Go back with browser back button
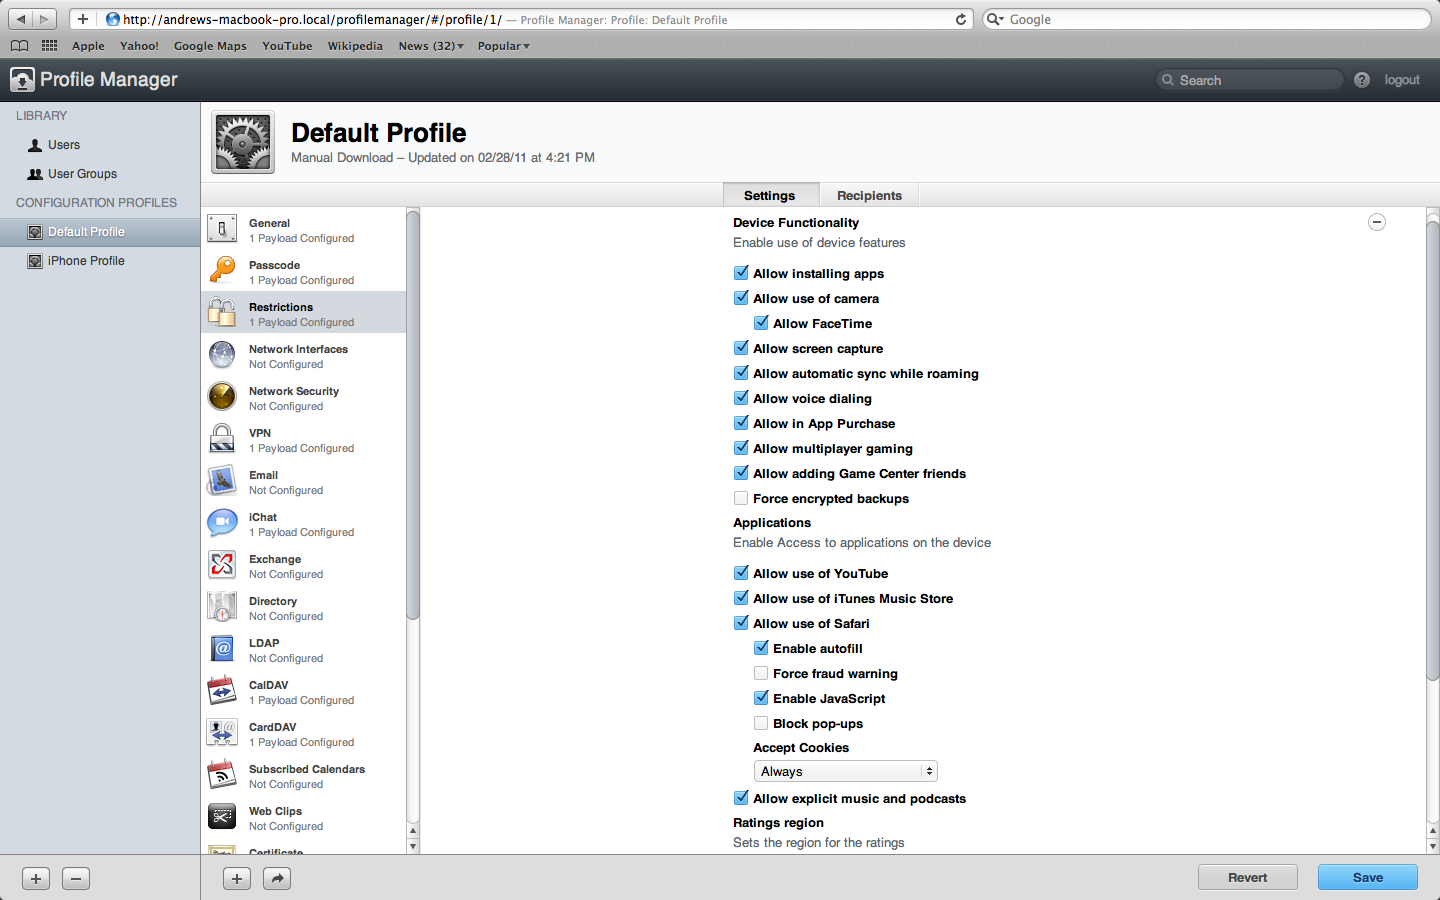 point(20,19)
